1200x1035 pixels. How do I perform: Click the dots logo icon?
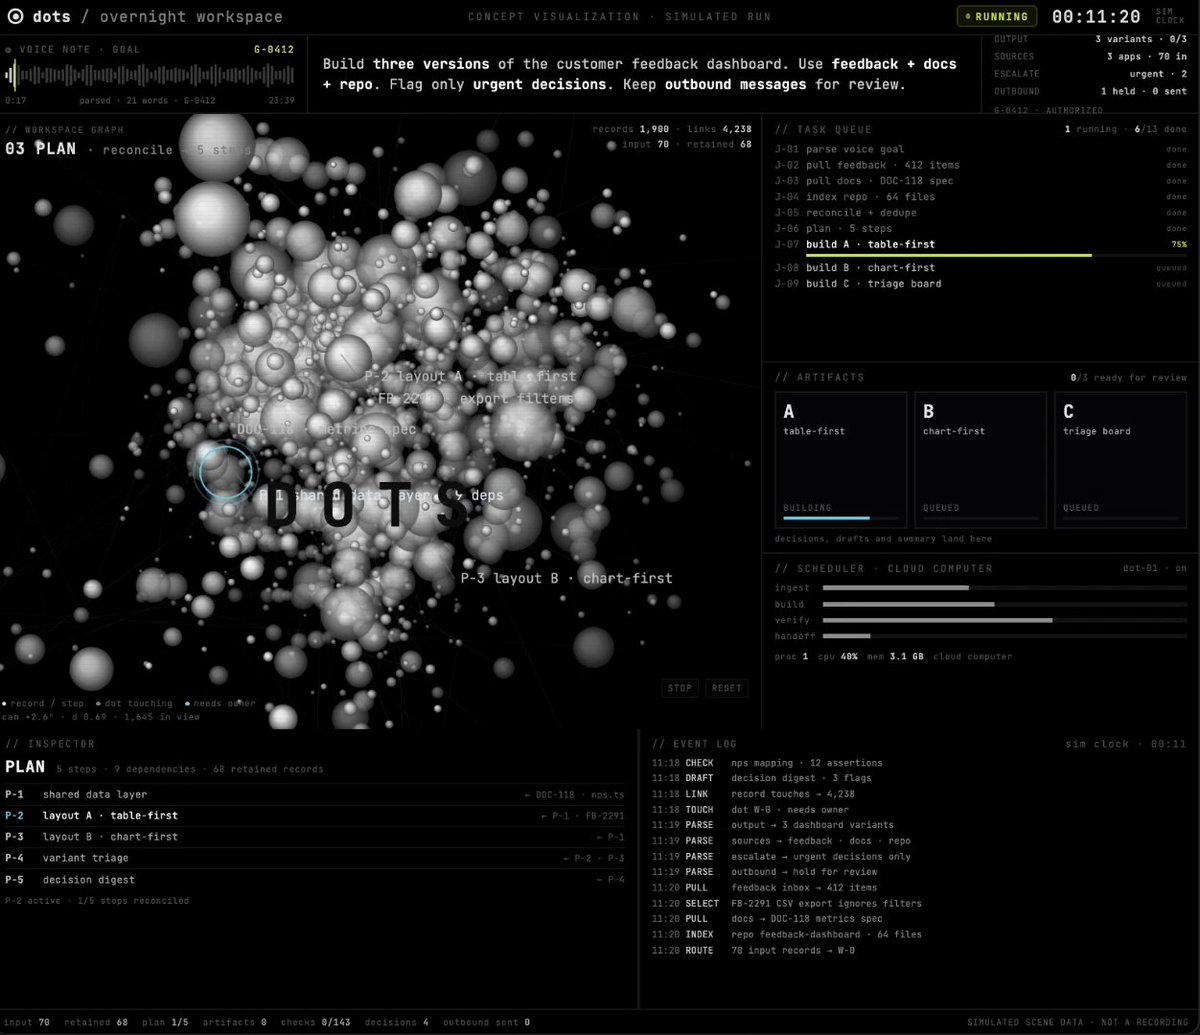click(15, 16)
